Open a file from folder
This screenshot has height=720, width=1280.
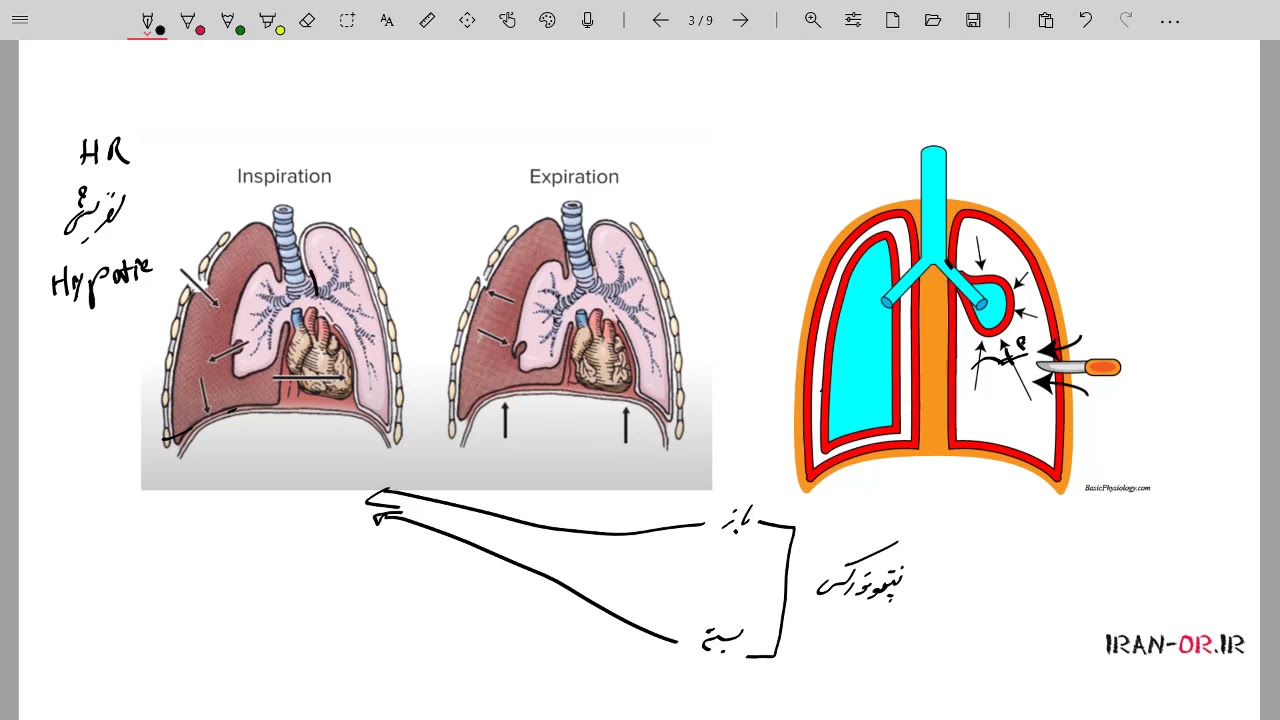click(x=933, y=20)
